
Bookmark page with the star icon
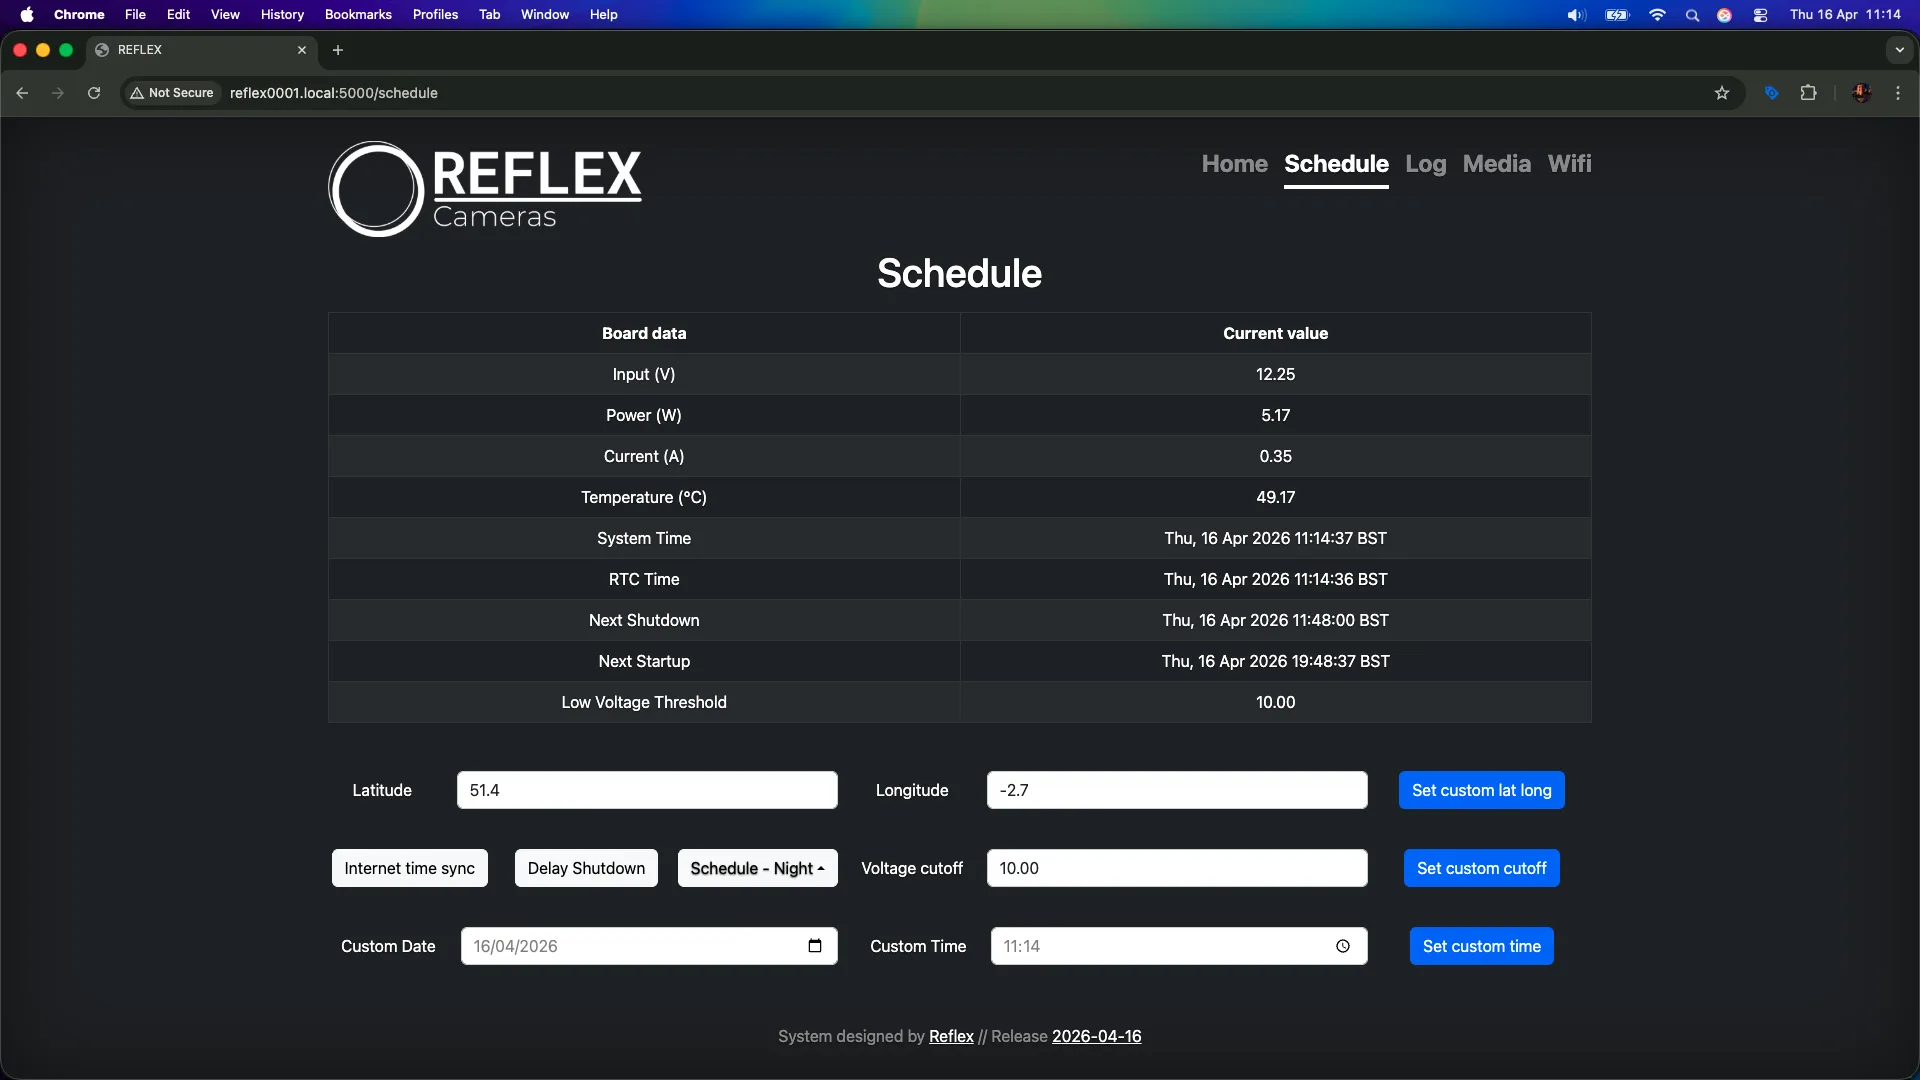point(1722,93)
